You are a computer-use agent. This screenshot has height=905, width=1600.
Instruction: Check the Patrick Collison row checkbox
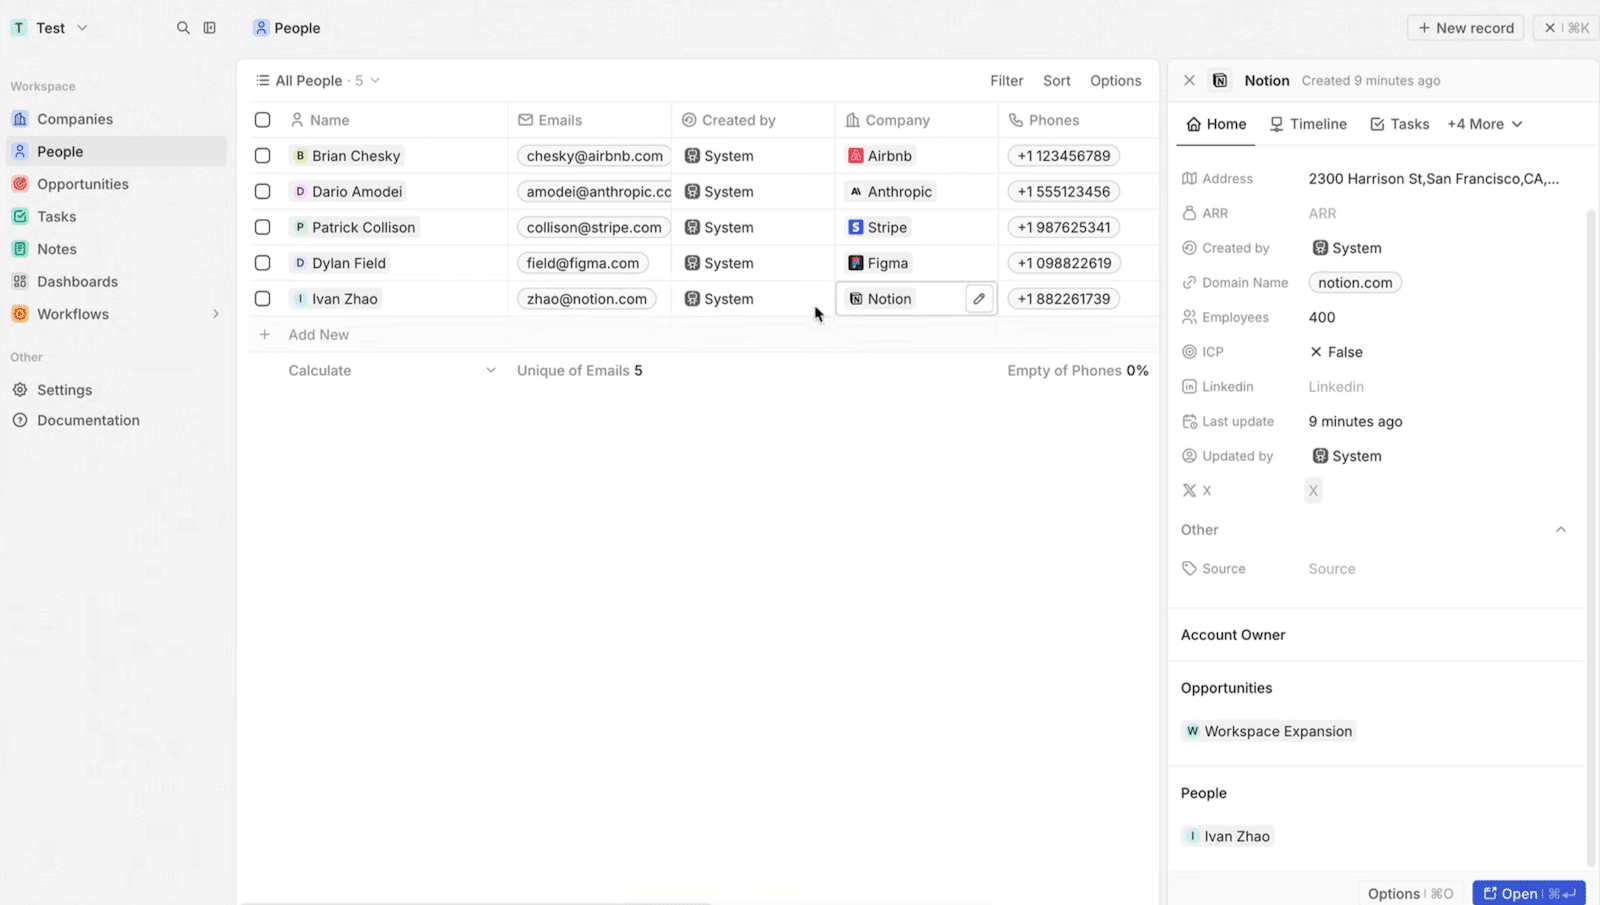tap(262, 227)
